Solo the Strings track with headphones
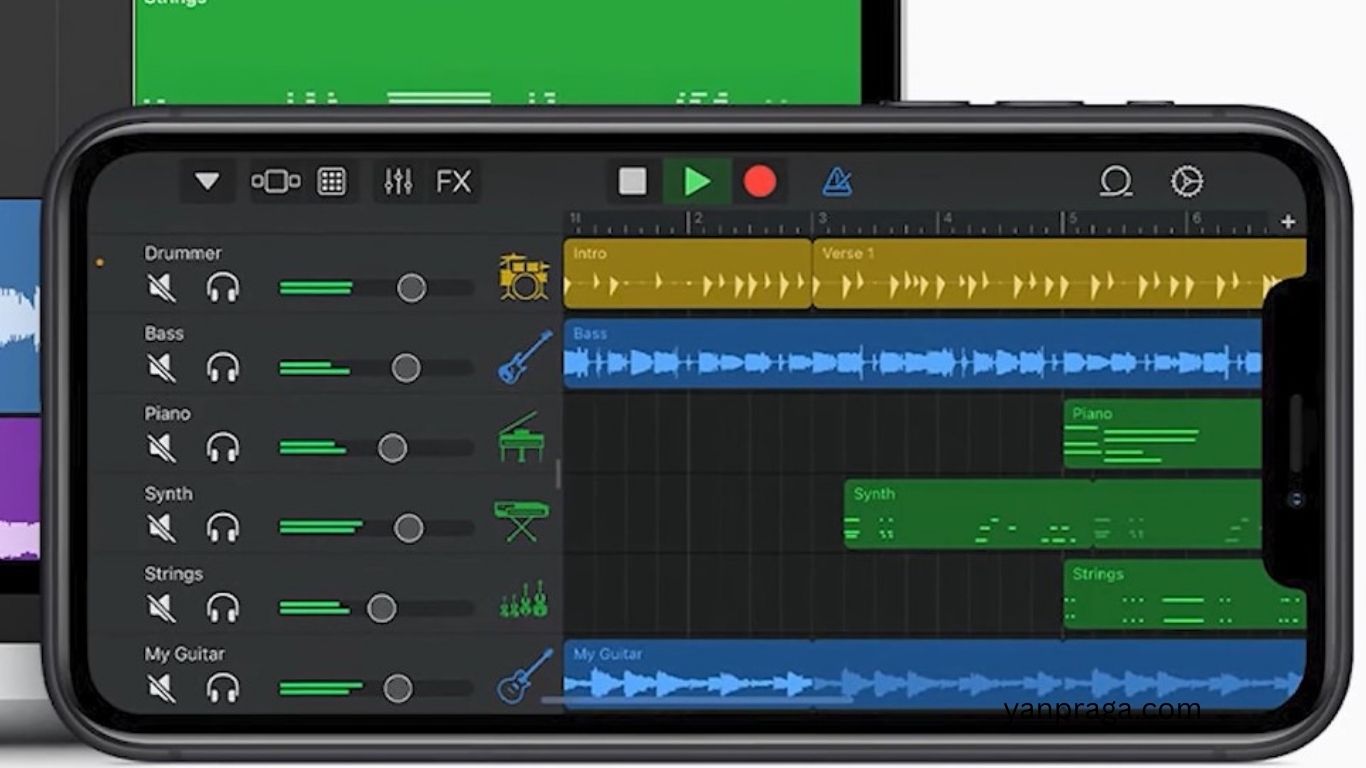This screenshot has width=1366, height=768. click(223, 608)
